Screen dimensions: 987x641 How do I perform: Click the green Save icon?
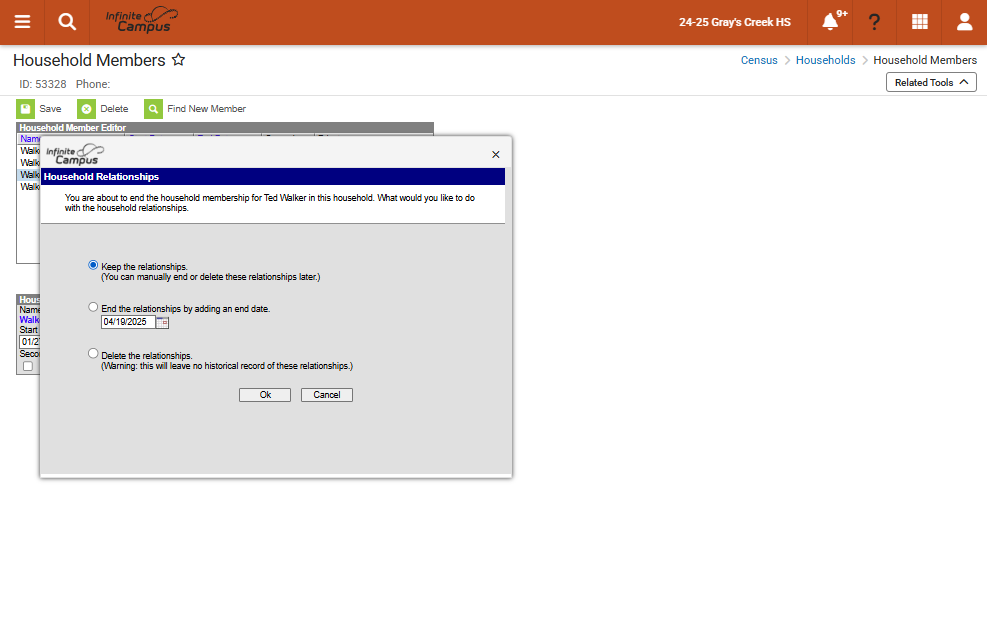pos(26,109)
